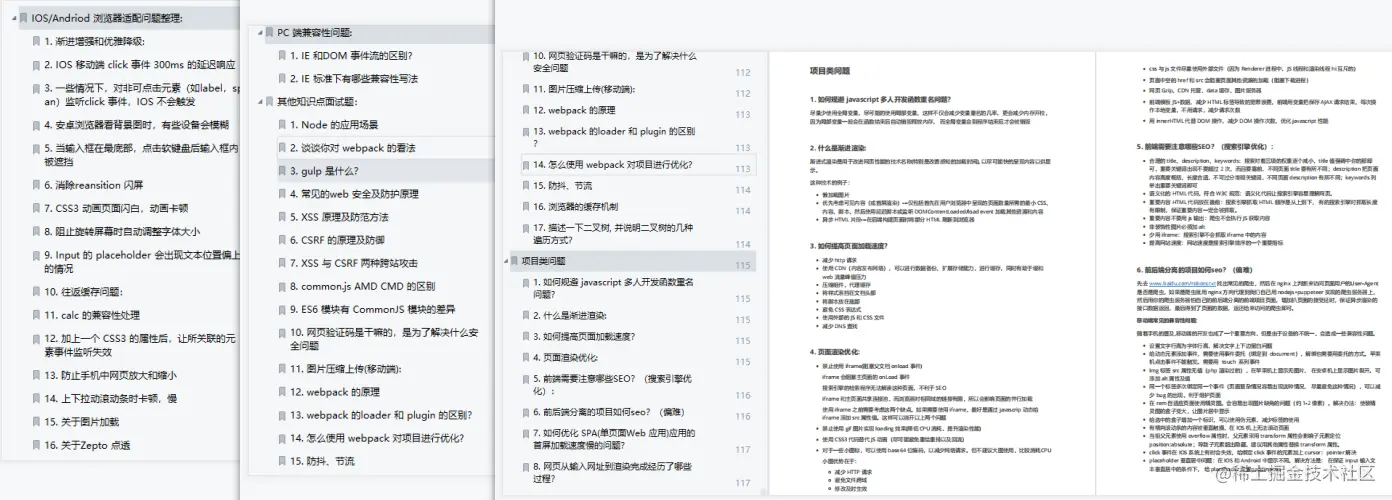Click bookmark icon of 9. Input 的 placeholder
The width and height of the screenshot is (1392, 500).
tap(35, 255)
